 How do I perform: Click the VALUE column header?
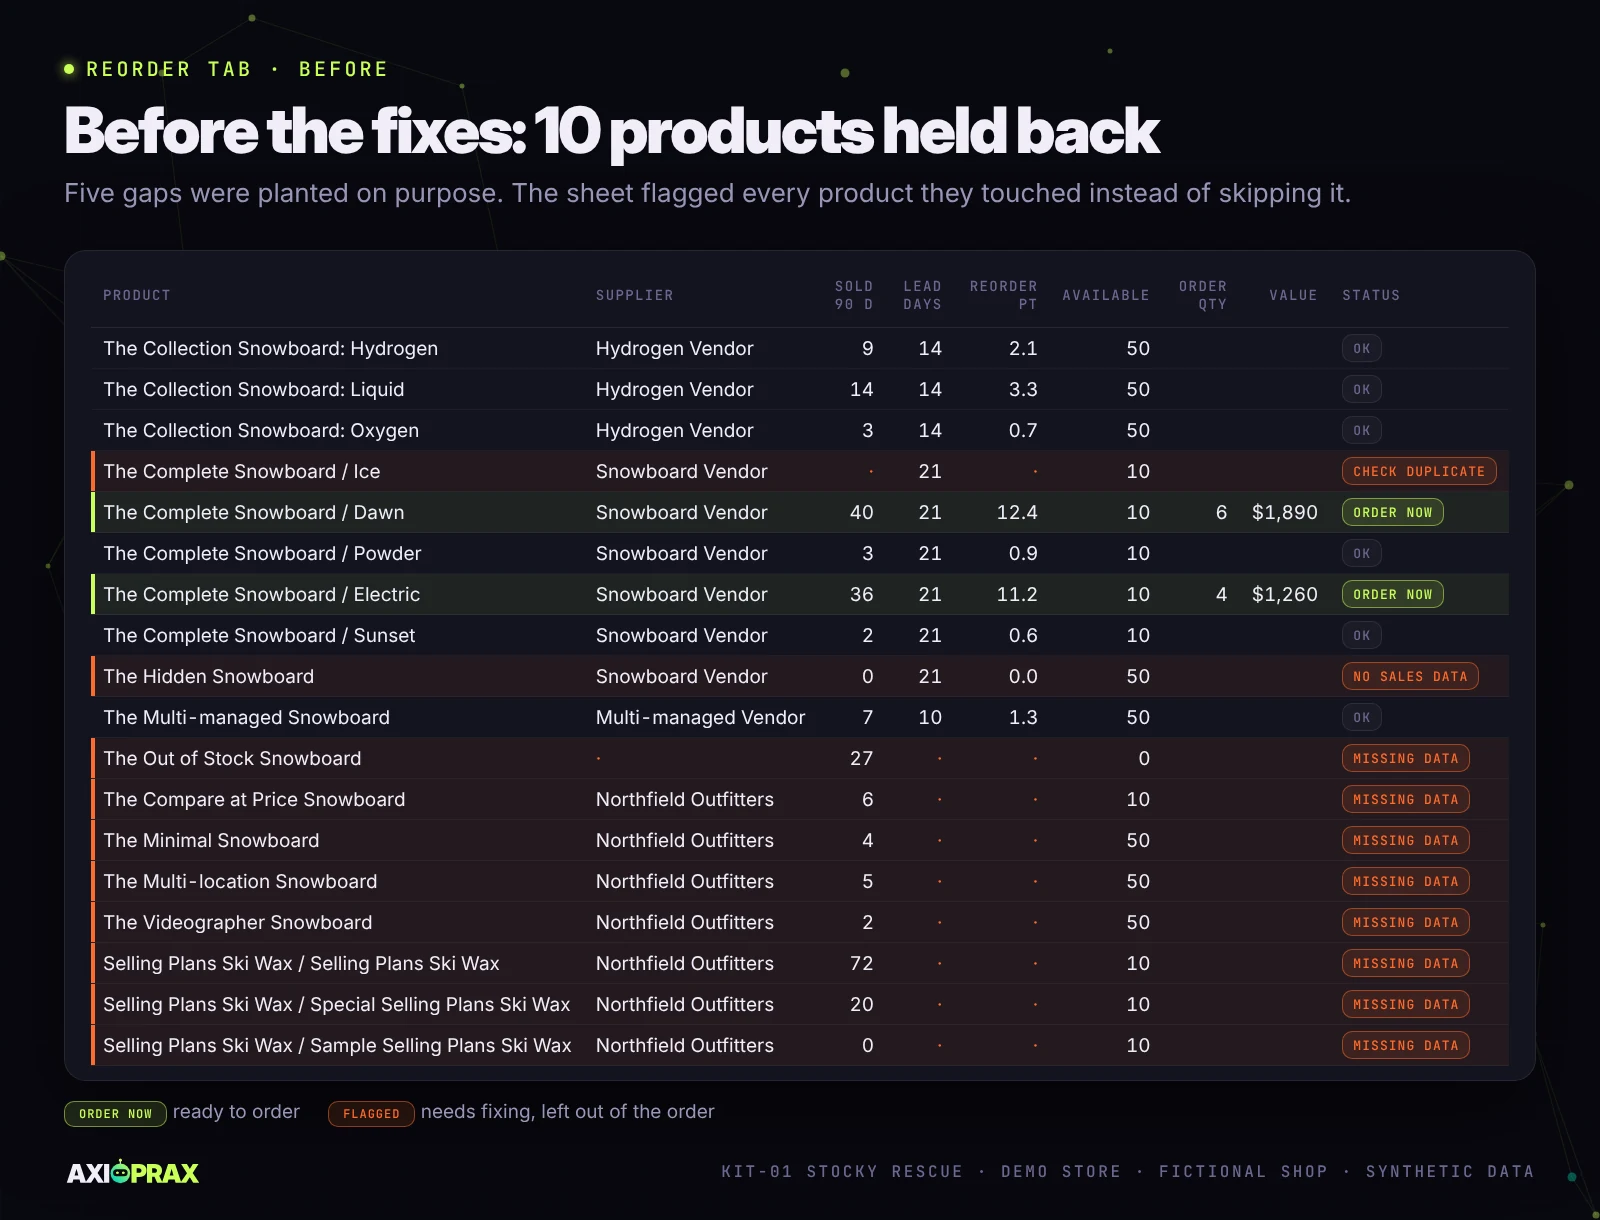(x=1293, y=295)
